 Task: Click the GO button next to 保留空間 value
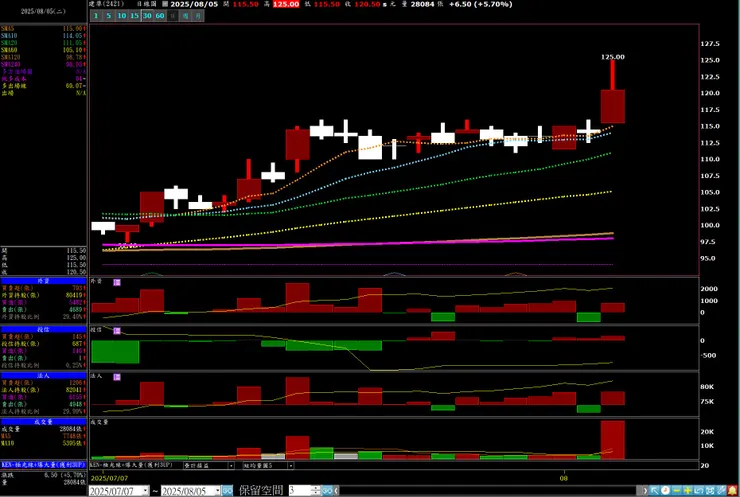point(327,491)
